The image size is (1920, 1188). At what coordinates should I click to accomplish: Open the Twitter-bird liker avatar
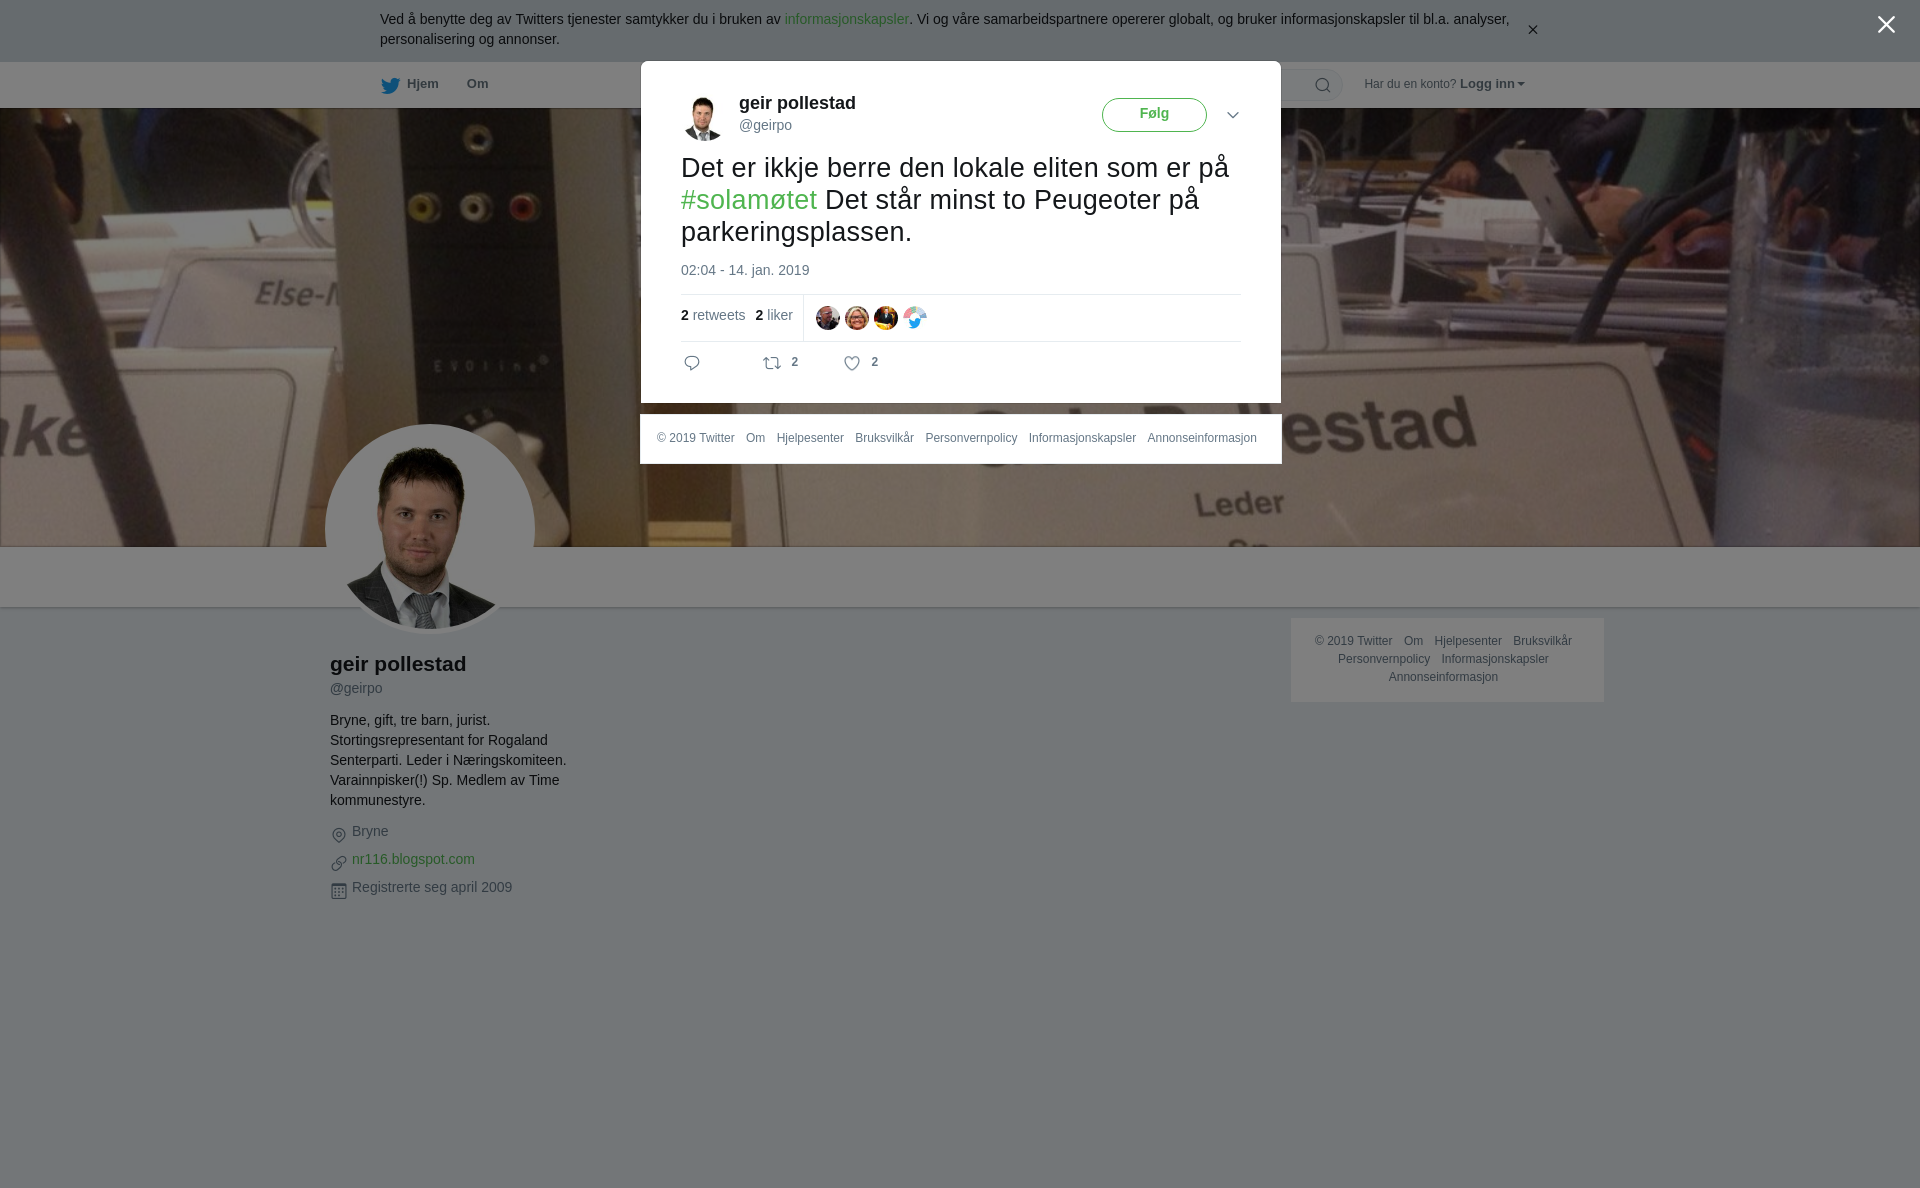coord(915,318)
